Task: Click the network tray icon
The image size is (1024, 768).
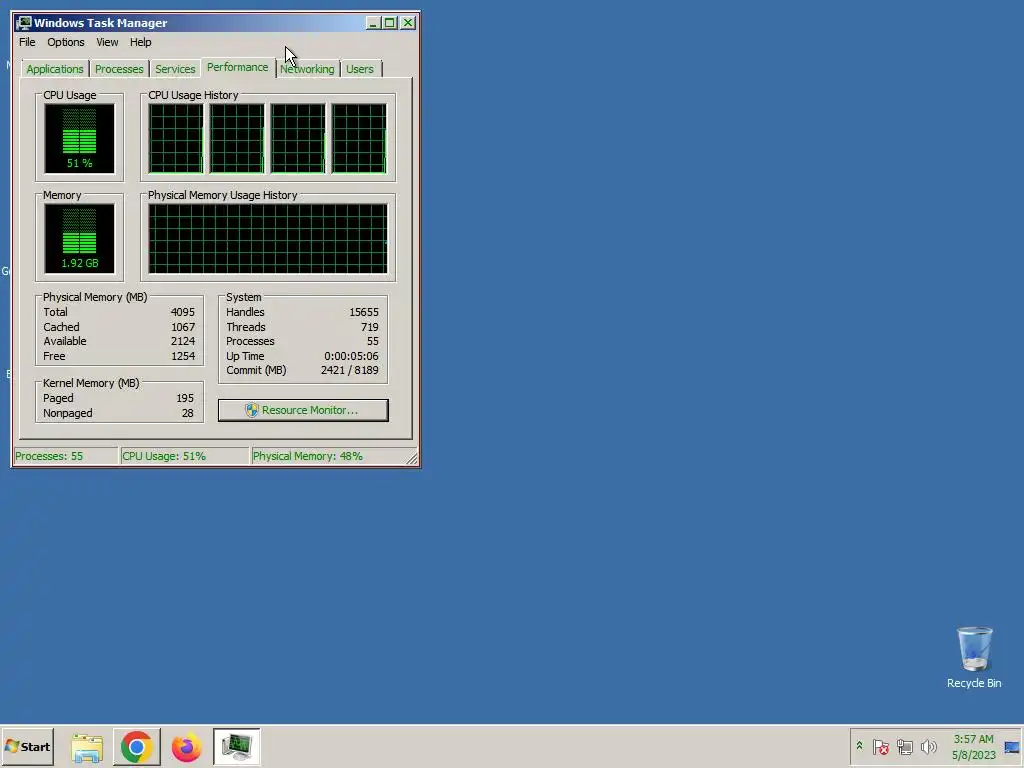Action: click(904, 746)
